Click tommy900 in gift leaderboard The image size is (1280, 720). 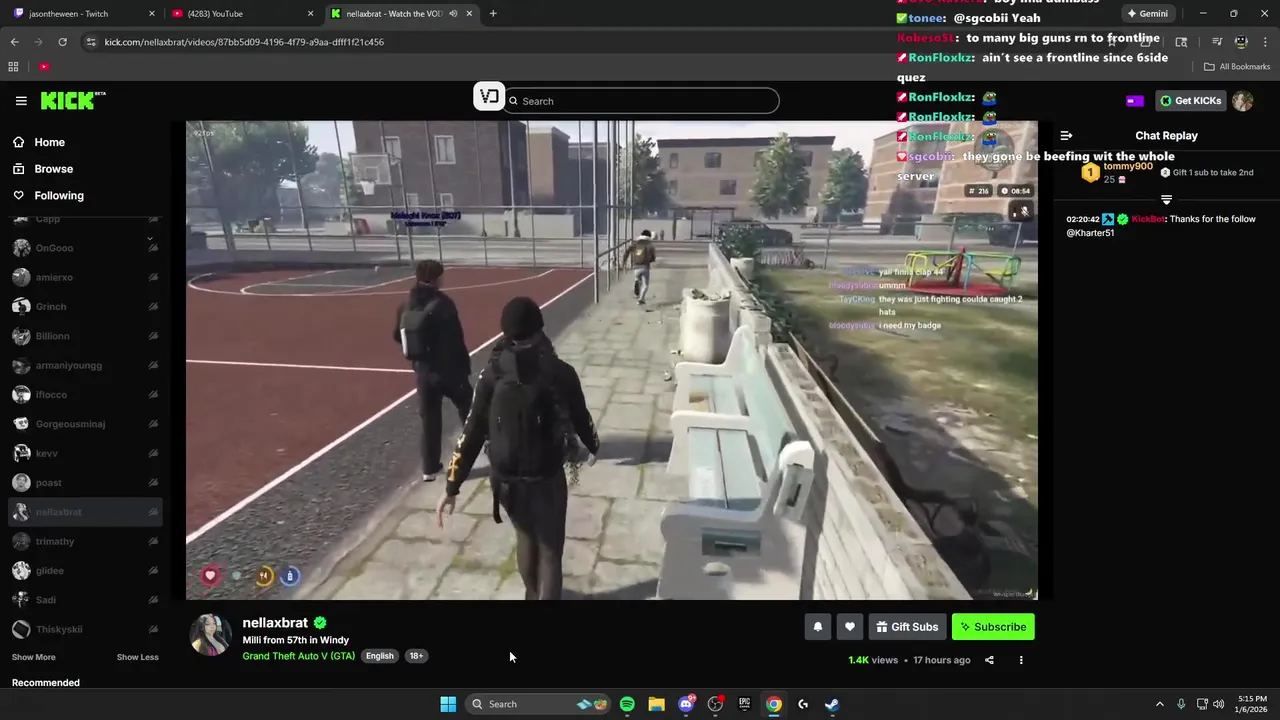[x=1128, y=167]
